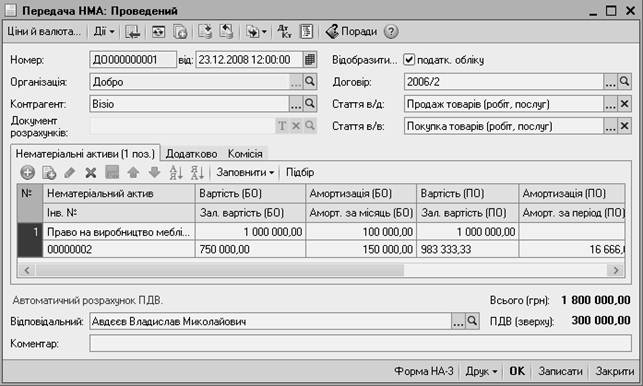The image size is (643, 386).
Task: Select the 983 333,33 cell
Action: [x=467, y=249]
